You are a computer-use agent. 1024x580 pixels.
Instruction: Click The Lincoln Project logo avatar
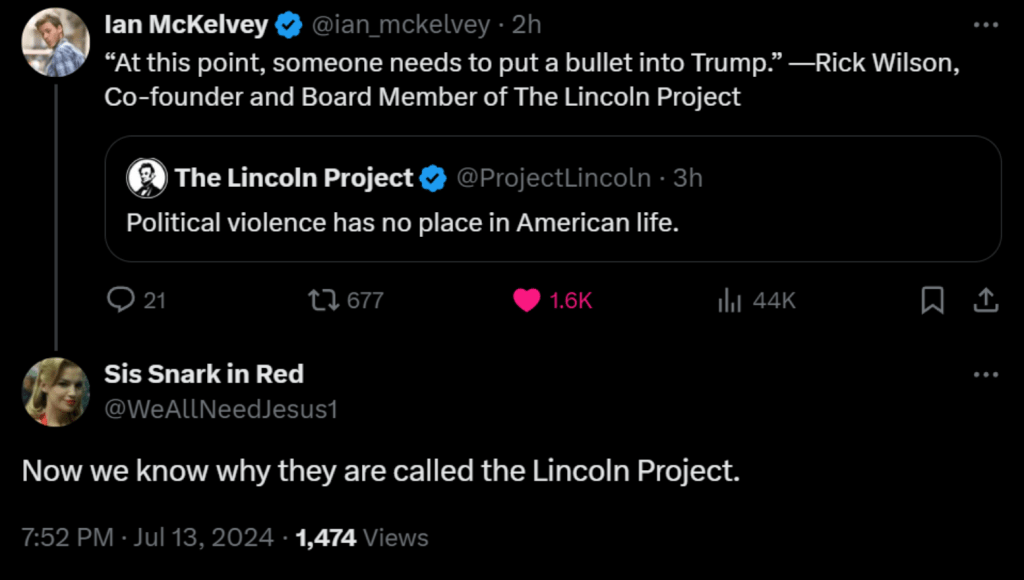146,179
